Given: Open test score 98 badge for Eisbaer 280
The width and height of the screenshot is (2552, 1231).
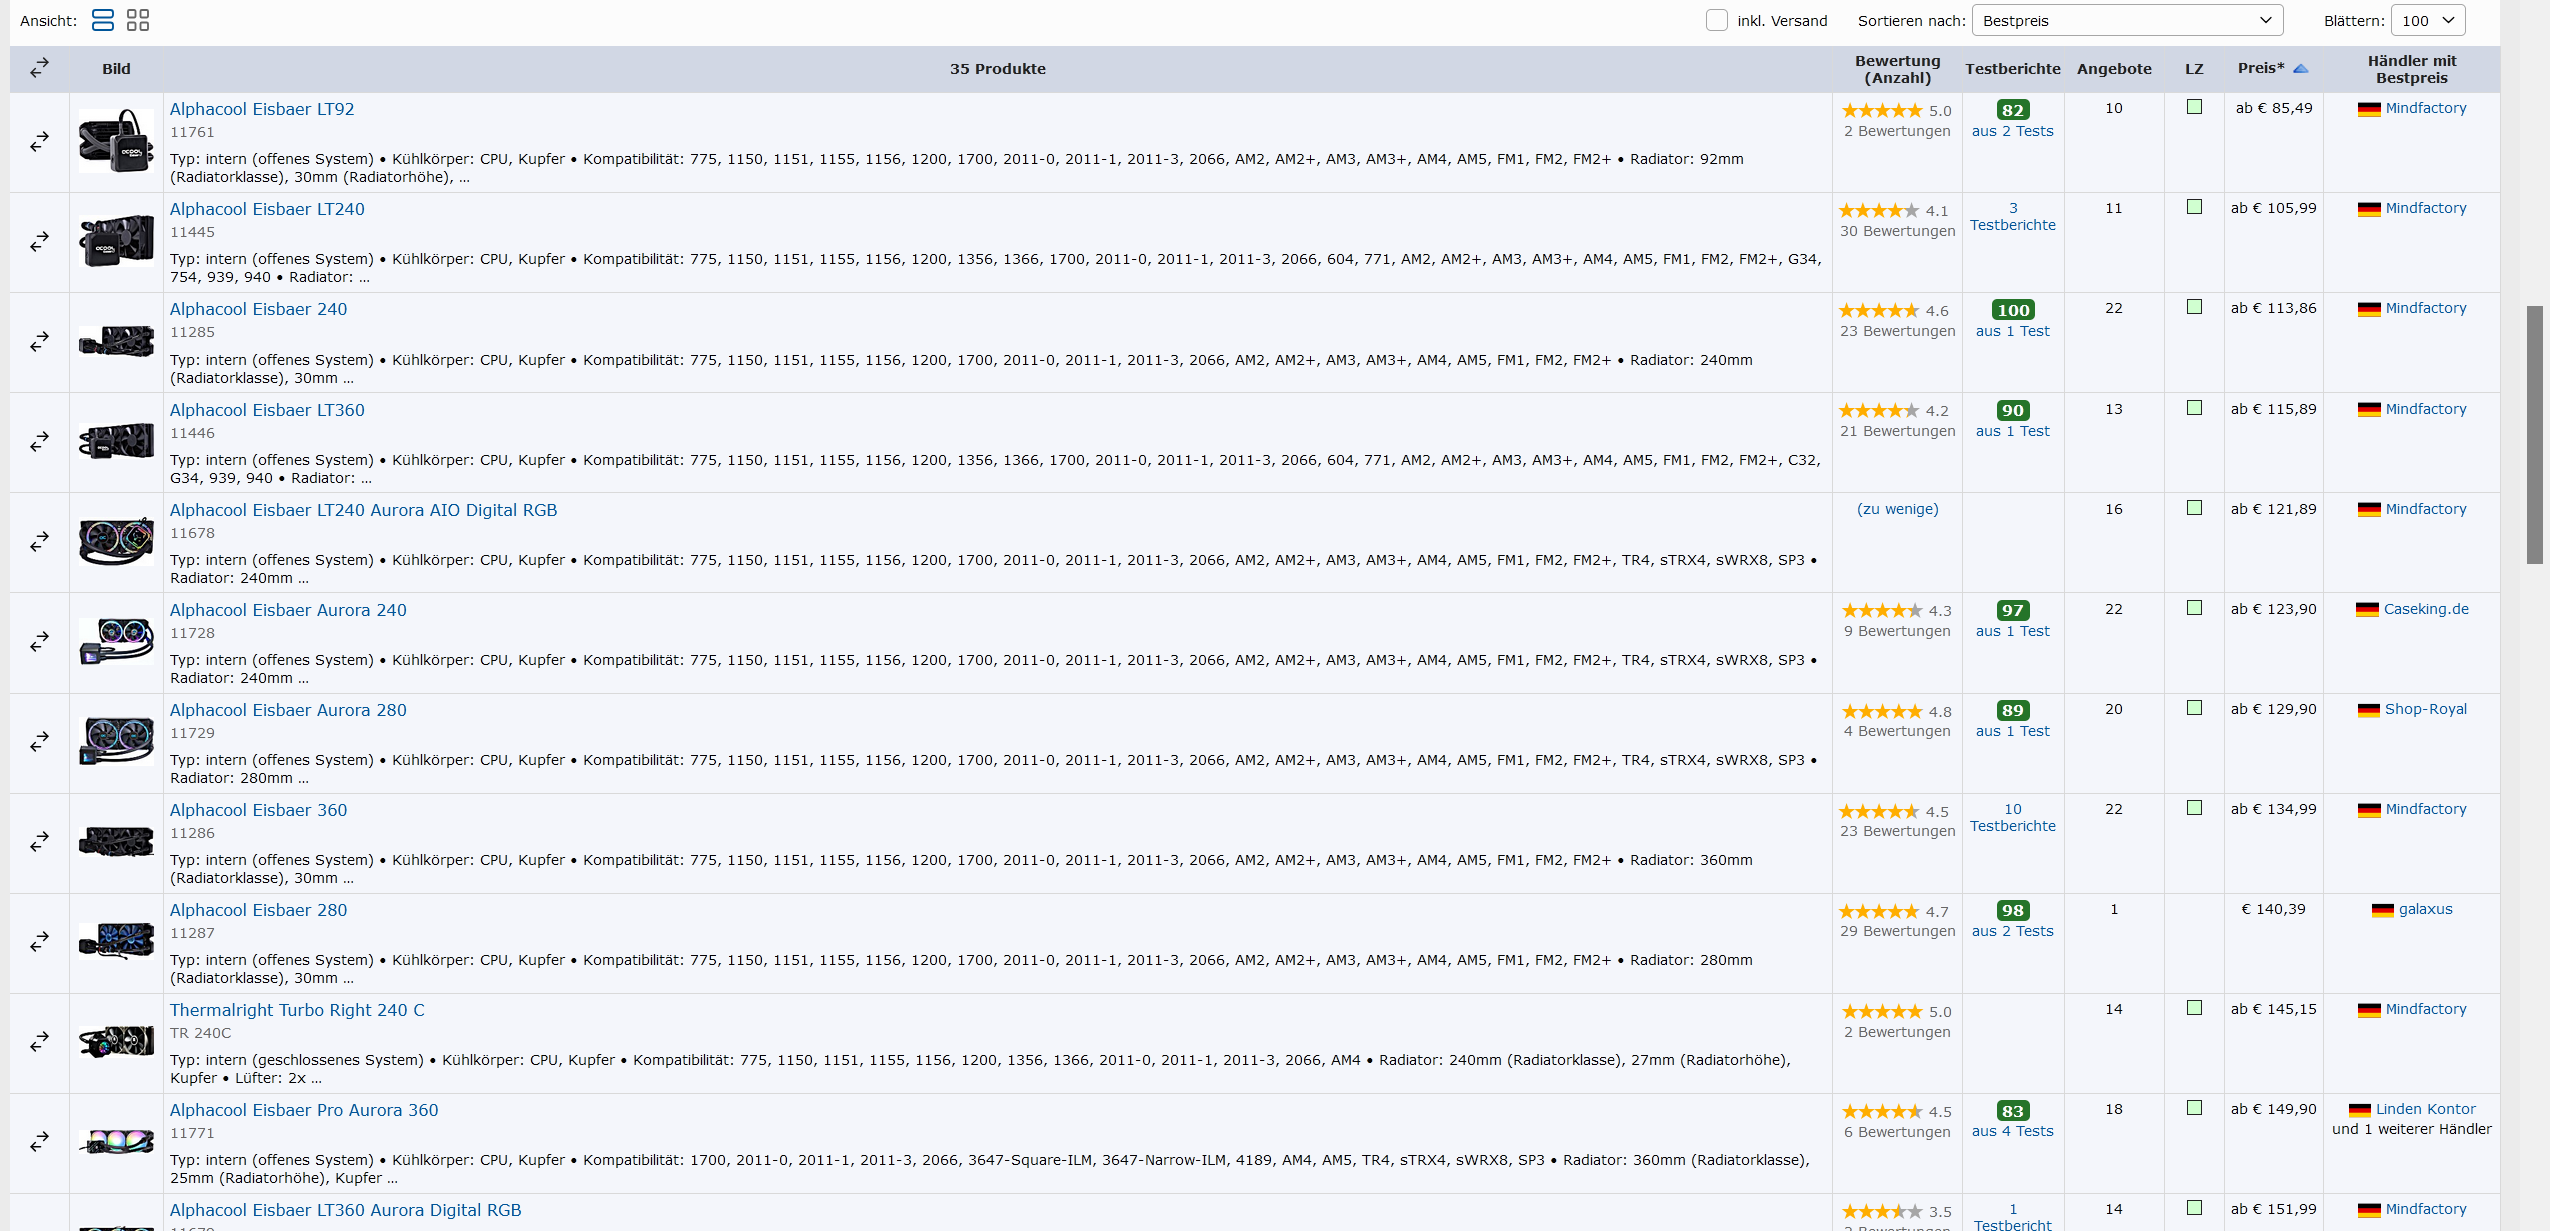Looking at the screenshot, I should [x=2012, y=910].
